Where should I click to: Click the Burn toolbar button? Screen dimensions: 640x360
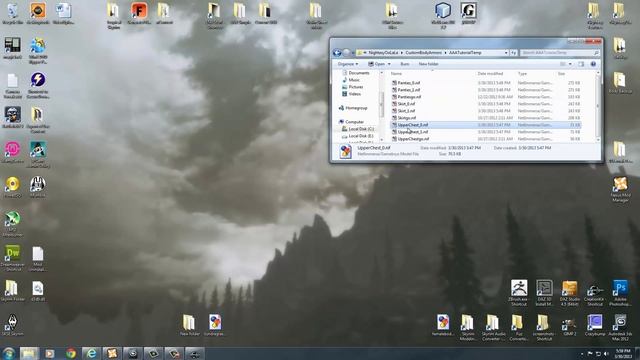pos(404,64)
